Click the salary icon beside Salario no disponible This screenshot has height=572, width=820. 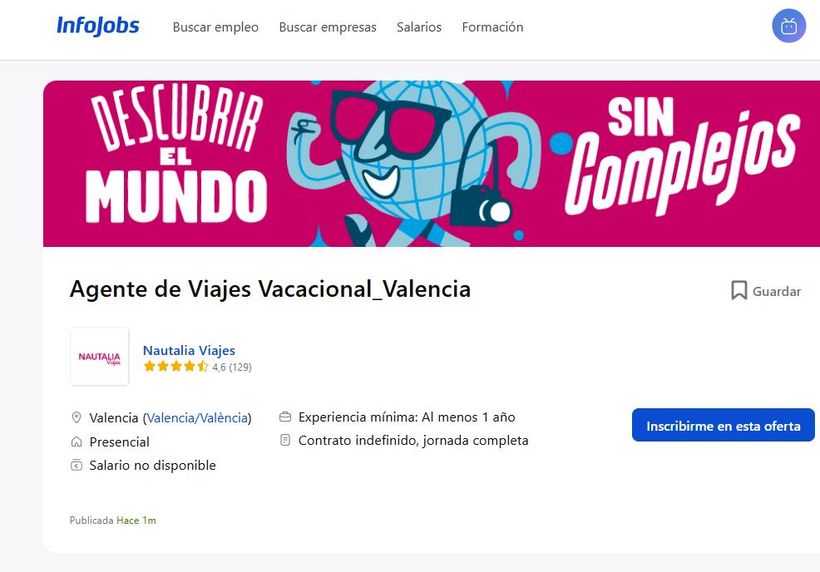point(76,465)
